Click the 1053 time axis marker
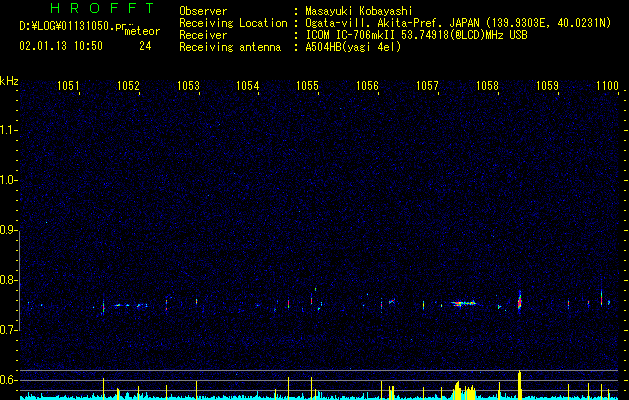 pyautogui.click(x=188, y=86)
